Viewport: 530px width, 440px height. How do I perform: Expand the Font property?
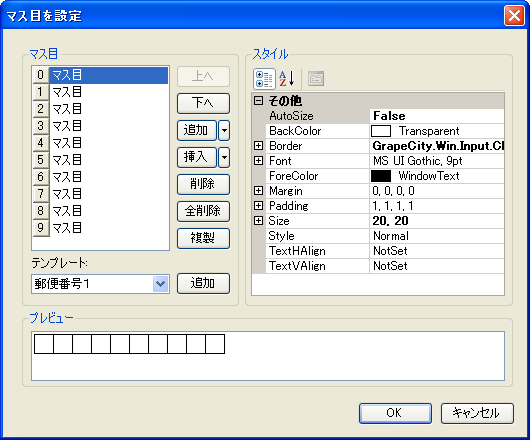(258, 161)
